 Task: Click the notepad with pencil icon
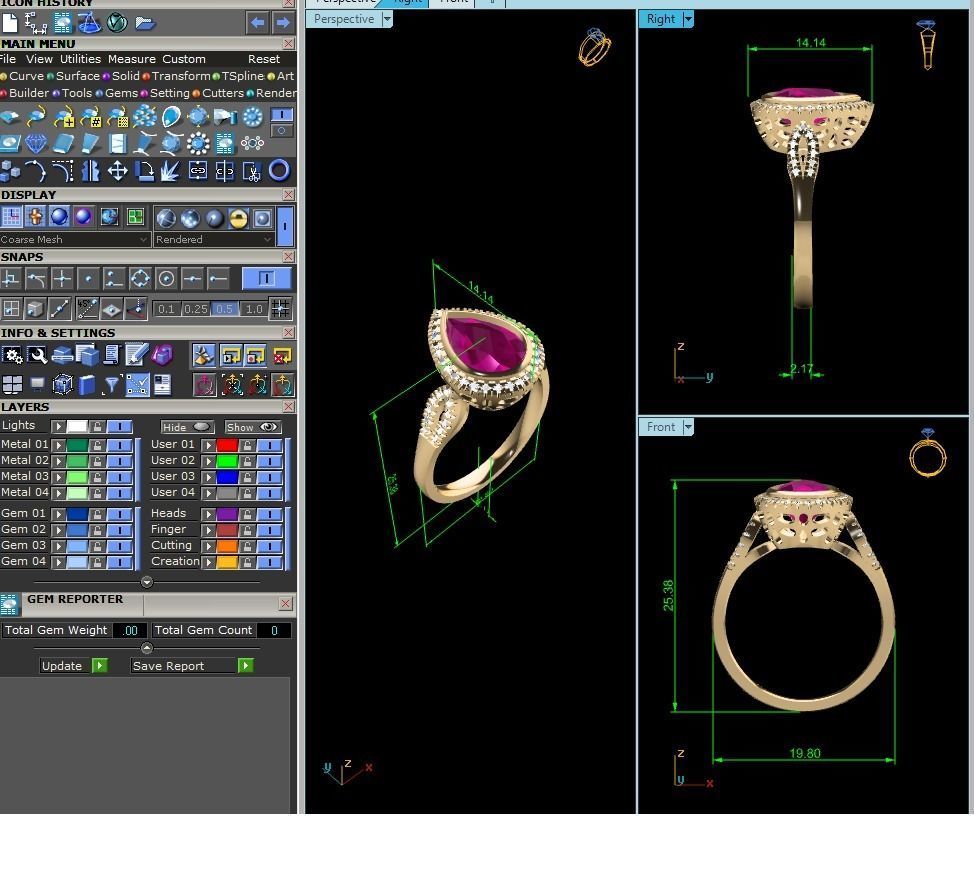coord(136,355)
